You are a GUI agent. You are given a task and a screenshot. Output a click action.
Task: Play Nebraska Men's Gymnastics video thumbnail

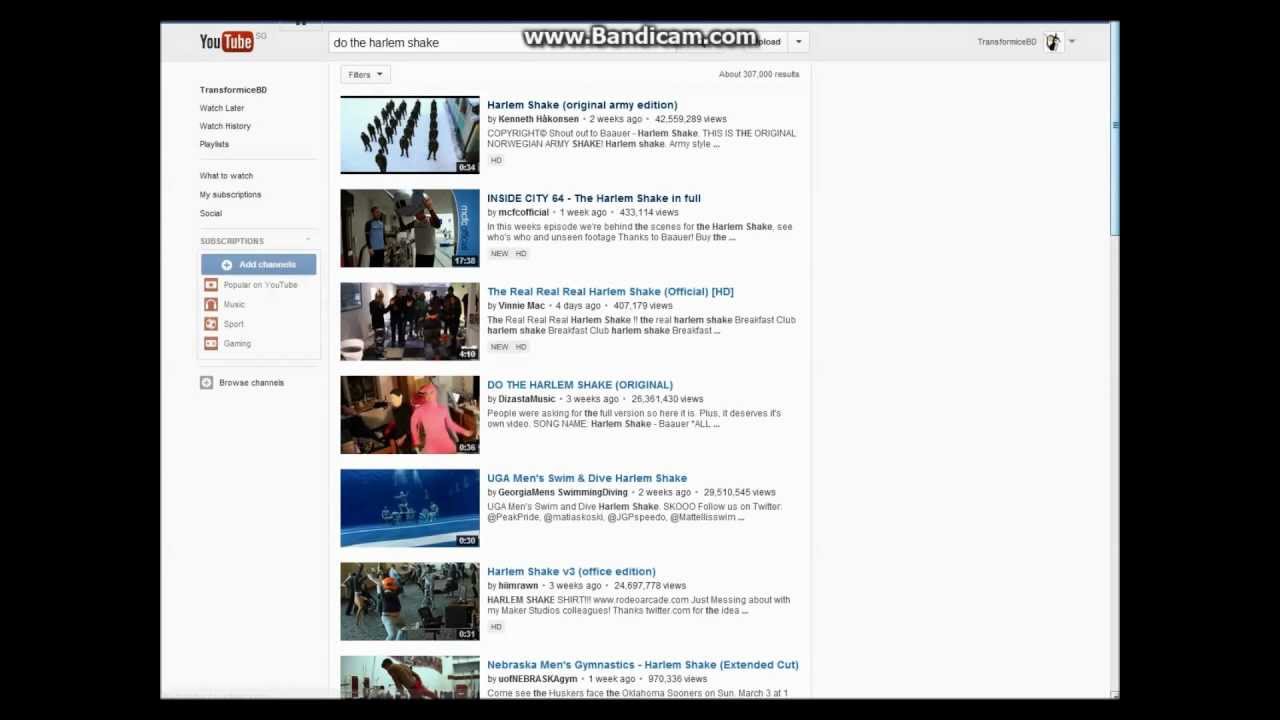click(x=410, y=677)
